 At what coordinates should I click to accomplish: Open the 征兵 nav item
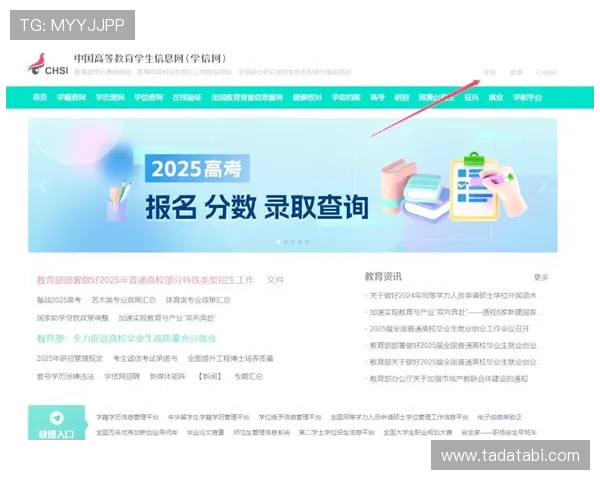click(x=471, y=97)
